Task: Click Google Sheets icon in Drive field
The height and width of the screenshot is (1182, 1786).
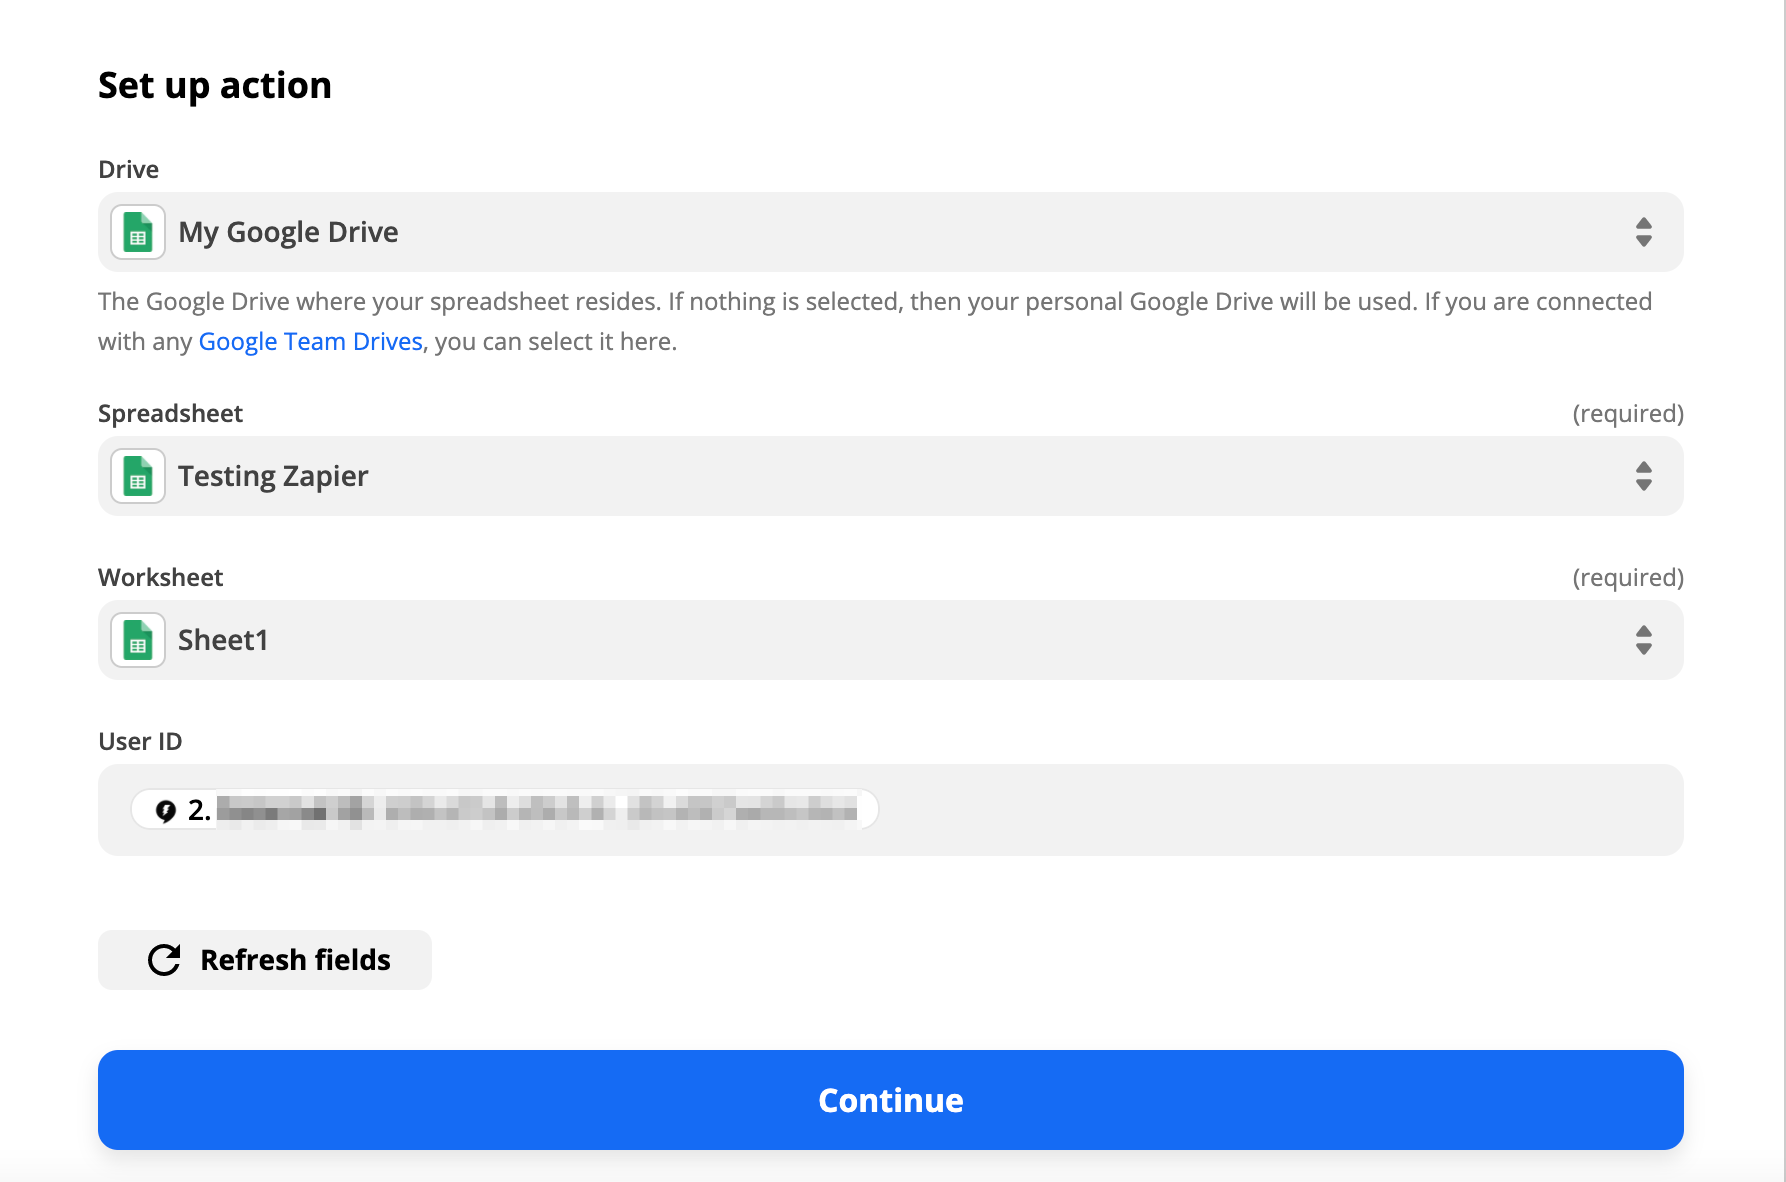Action: pyautogui.click(x=138, y=232)
